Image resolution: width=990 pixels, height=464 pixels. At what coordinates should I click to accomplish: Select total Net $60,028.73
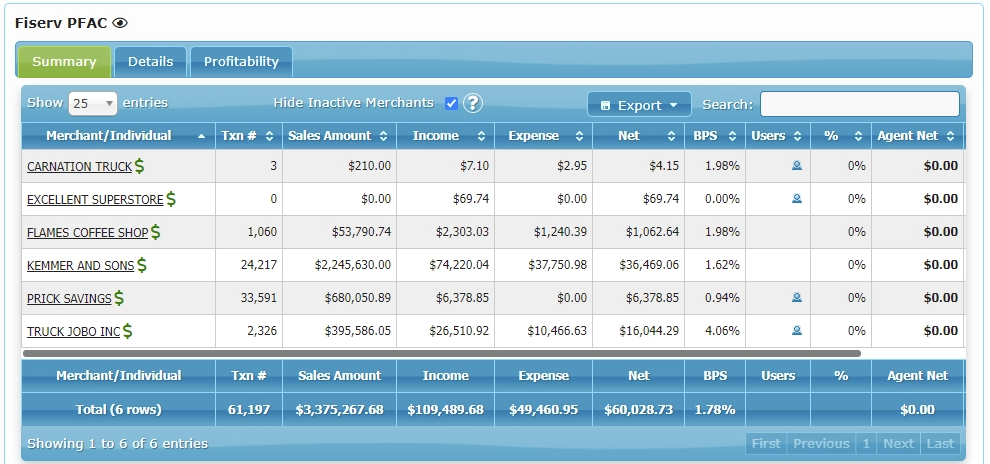(638, 410)
